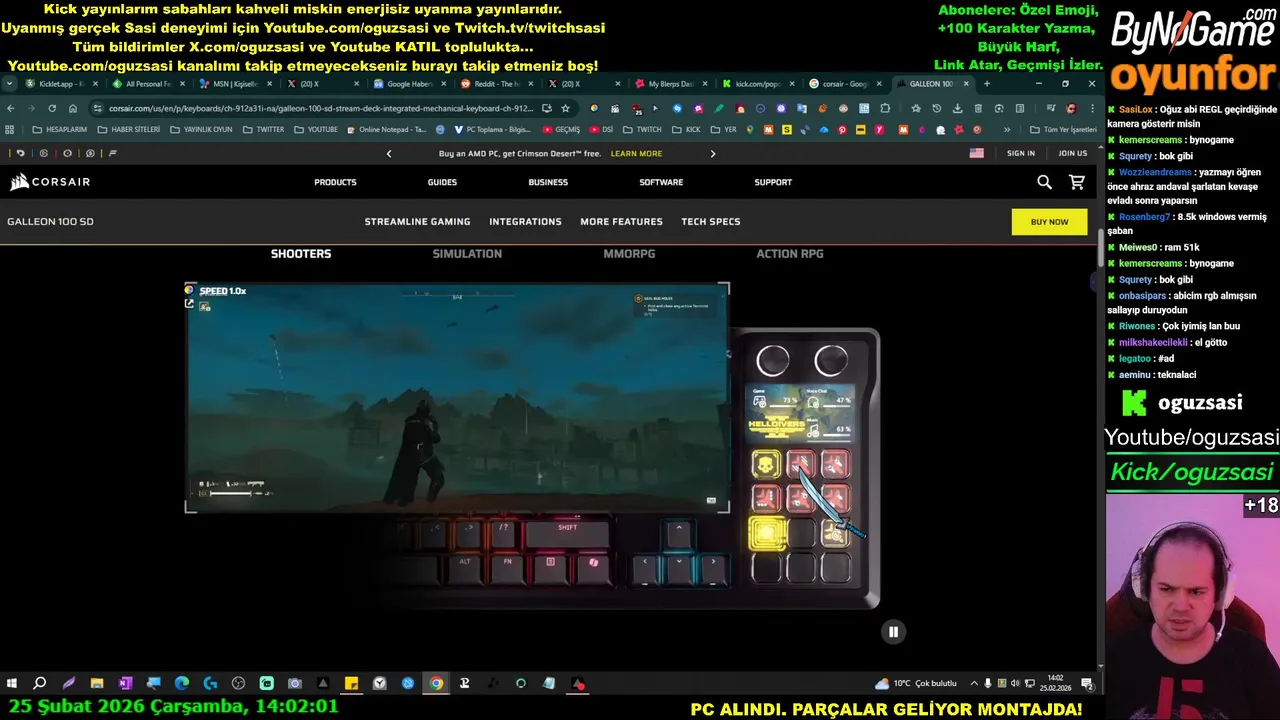Select SHOOTERS game tab
1280x720 pixels.
coord(301,254)
